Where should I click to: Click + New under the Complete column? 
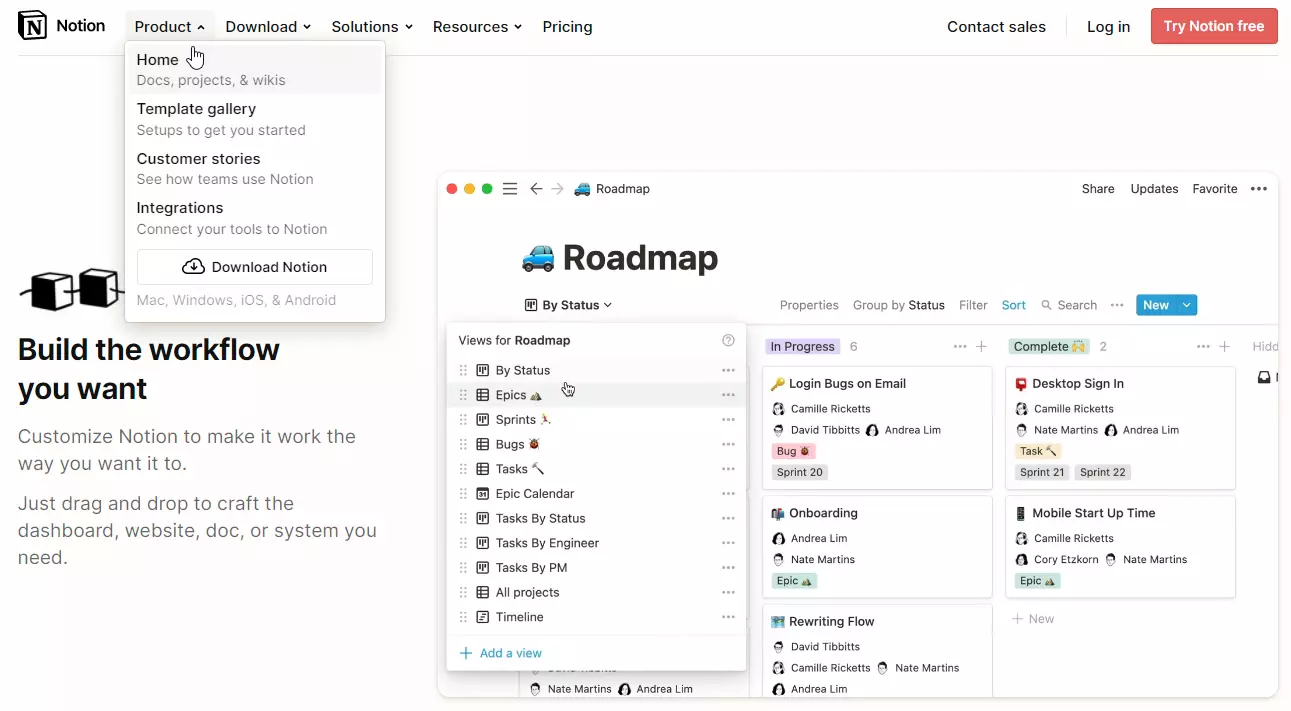click(1033, 619)
